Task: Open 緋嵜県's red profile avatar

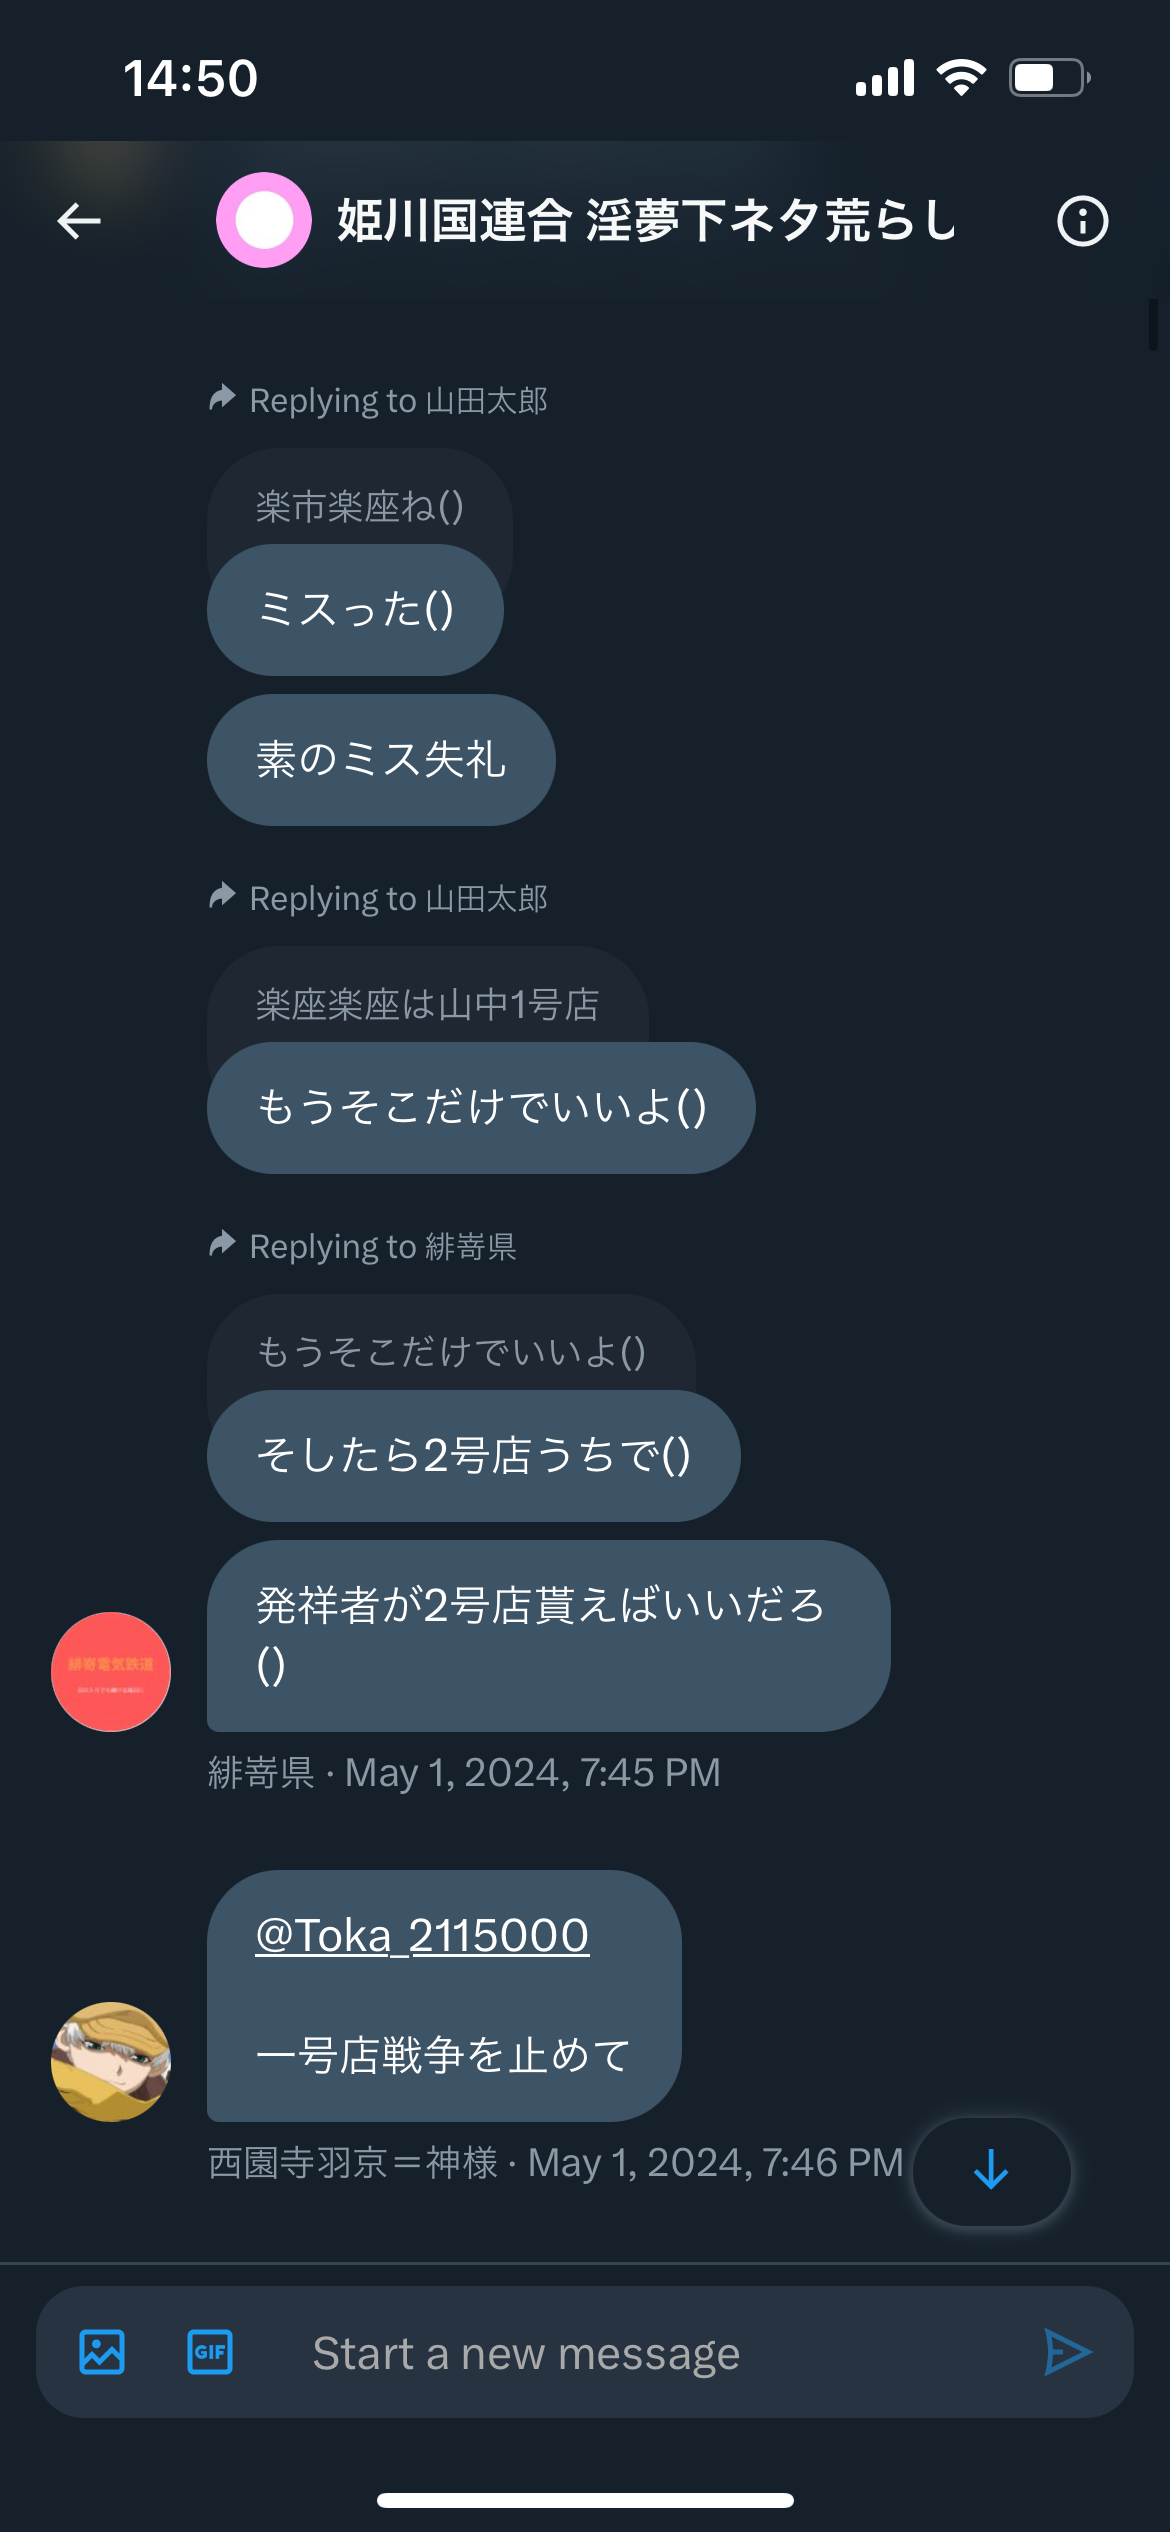Action: click(111, 1672)
